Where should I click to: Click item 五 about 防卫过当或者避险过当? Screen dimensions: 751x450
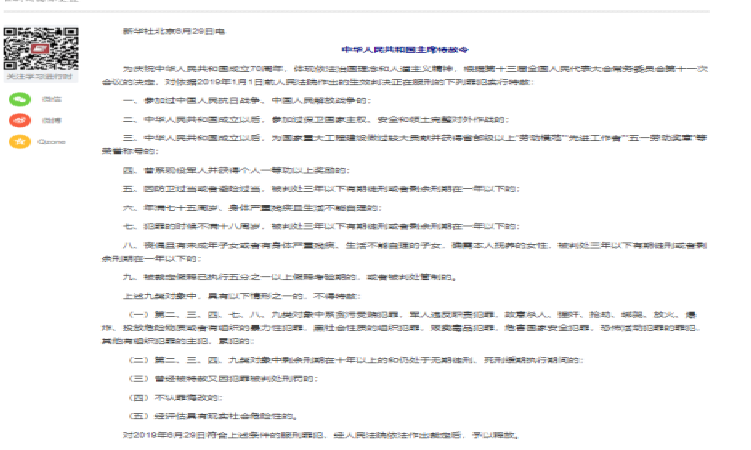(321, 189)
